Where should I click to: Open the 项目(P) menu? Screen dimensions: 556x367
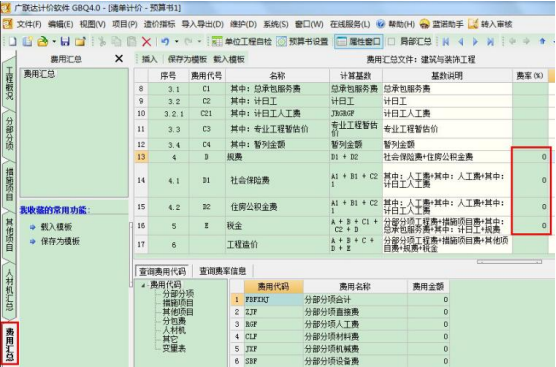pos(124,24)
